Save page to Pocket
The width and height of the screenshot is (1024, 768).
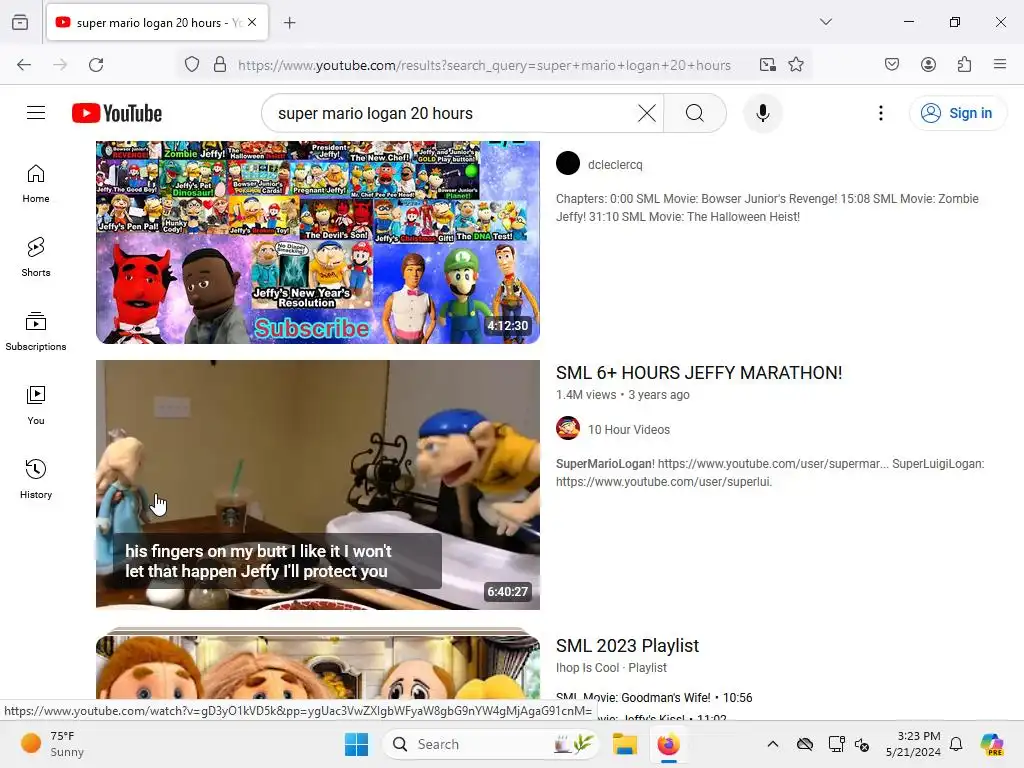tap(891, 65)
